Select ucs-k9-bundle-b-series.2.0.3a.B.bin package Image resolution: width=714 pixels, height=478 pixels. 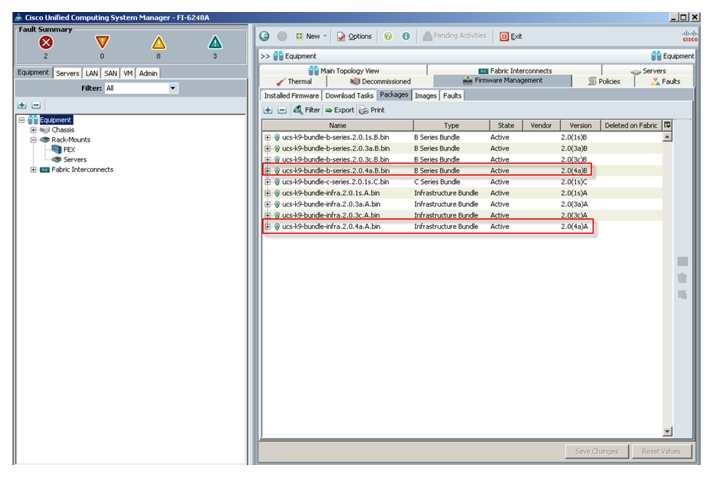pos(463,148)
